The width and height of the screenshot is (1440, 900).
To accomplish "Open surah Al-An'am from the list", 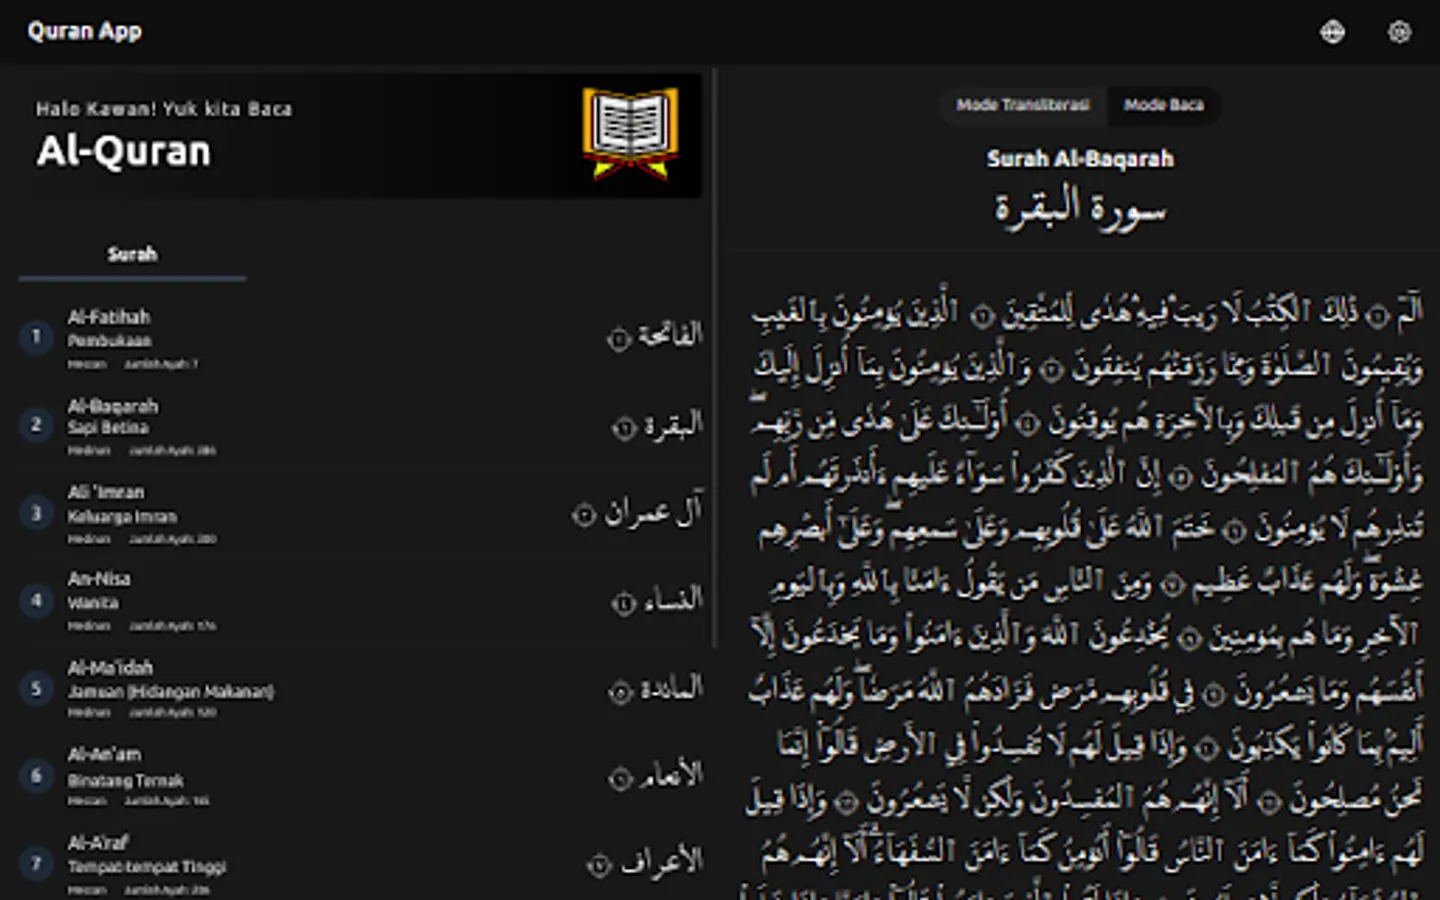I will click(360, 775).
